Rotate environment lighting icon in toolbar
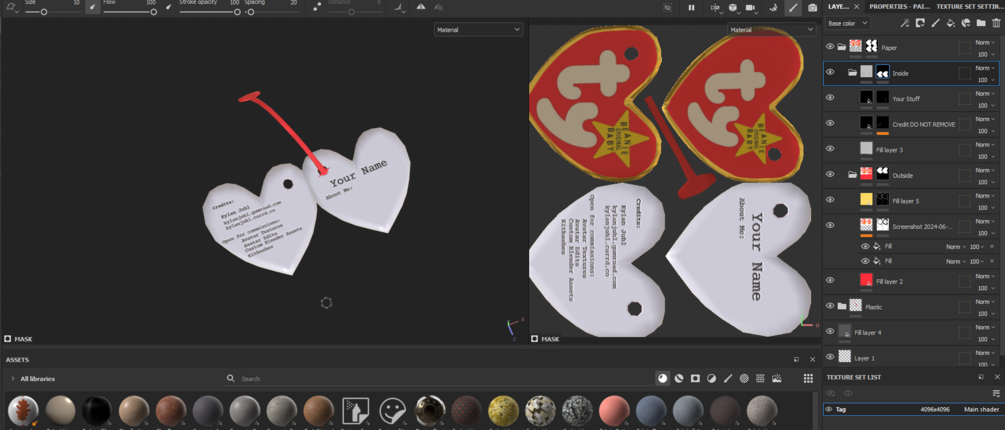 tap(773, 7)
